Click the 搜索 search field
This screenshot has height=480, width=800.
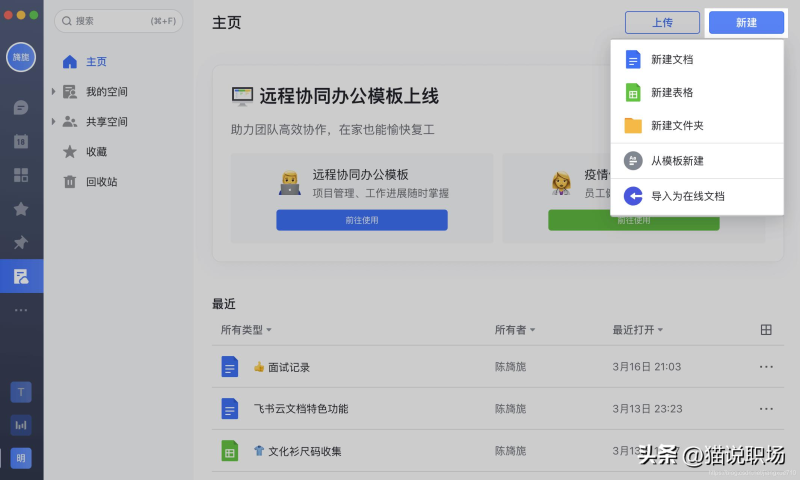(118, 21)
